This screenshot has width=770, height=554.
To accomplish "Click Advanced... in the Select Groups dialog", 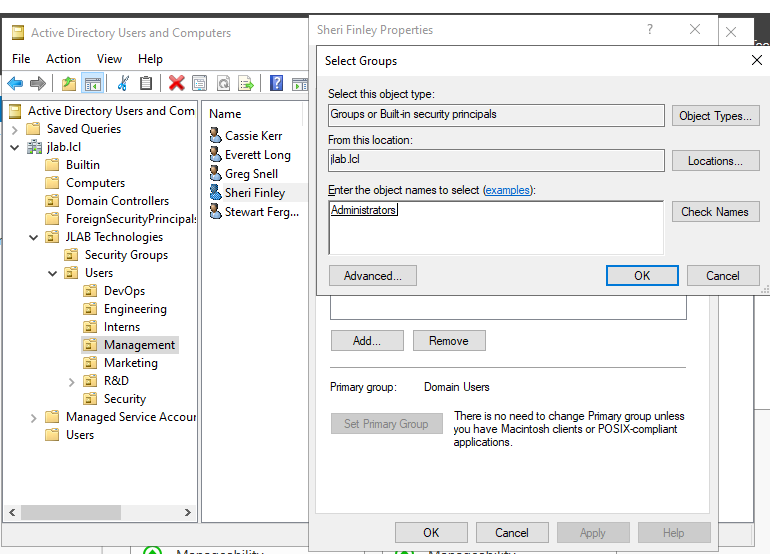I will (x=372, y=276).
